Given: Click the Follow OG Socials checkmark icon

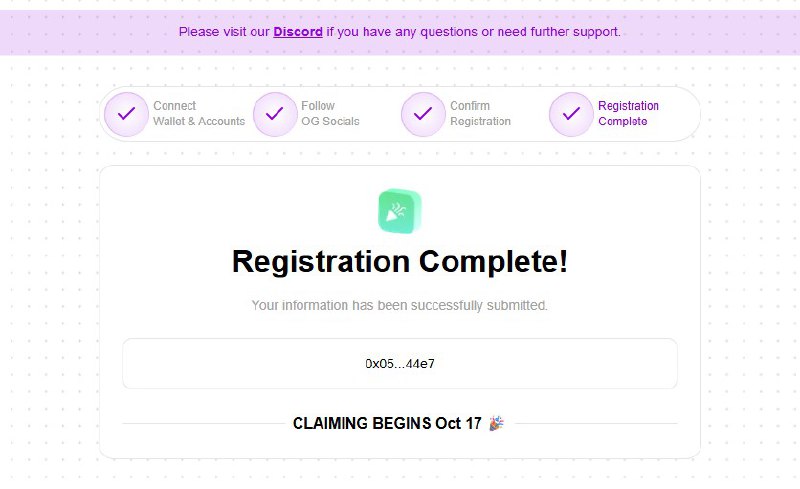Looking at the screenshot, I should pos(275,114).
